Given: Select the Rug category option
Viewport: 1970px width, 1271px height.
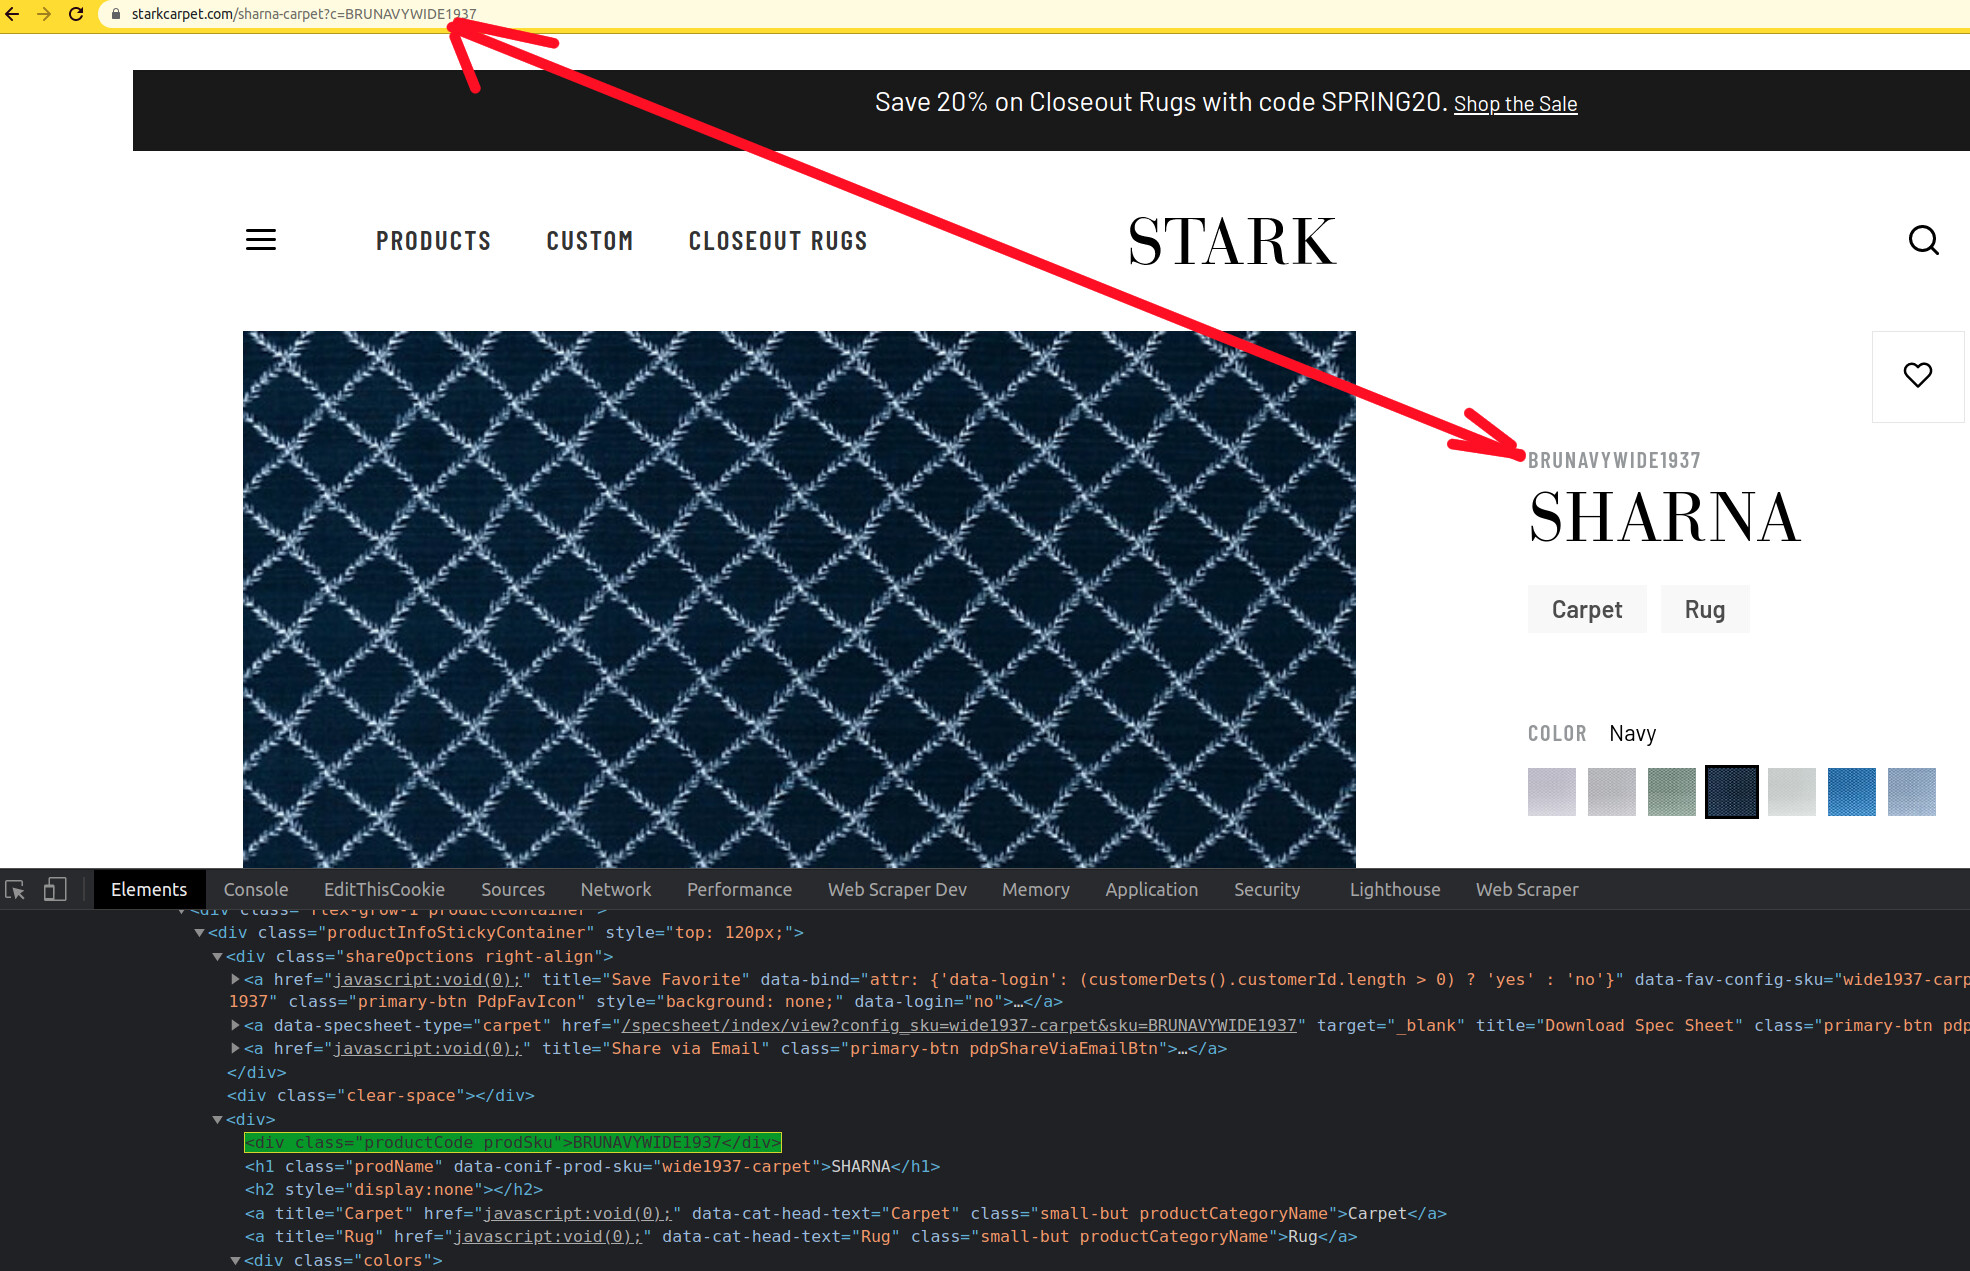Looking at the screenshot, I should tap(1704, 609).
